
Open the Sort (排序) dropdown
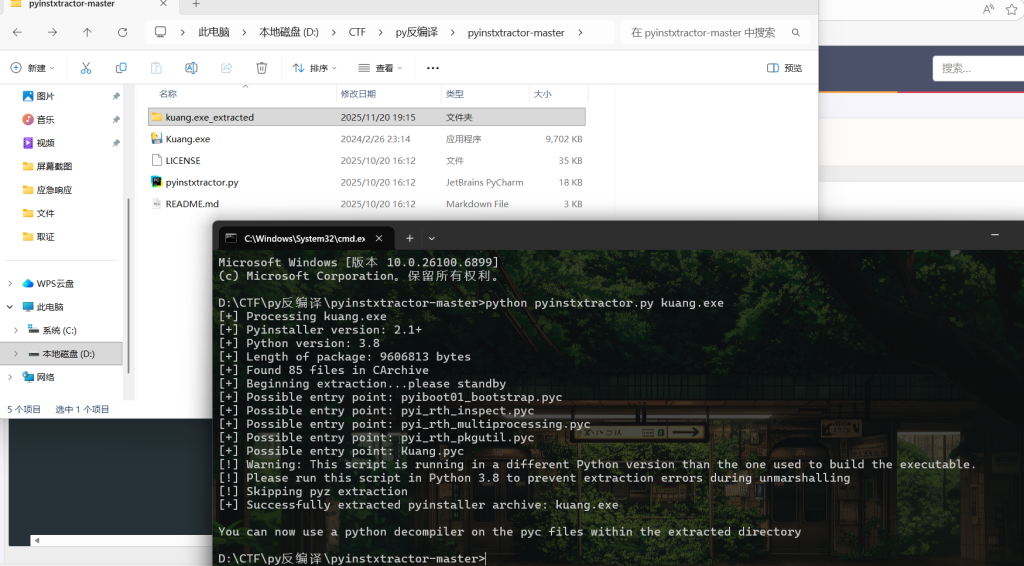(x=314, y=68)
